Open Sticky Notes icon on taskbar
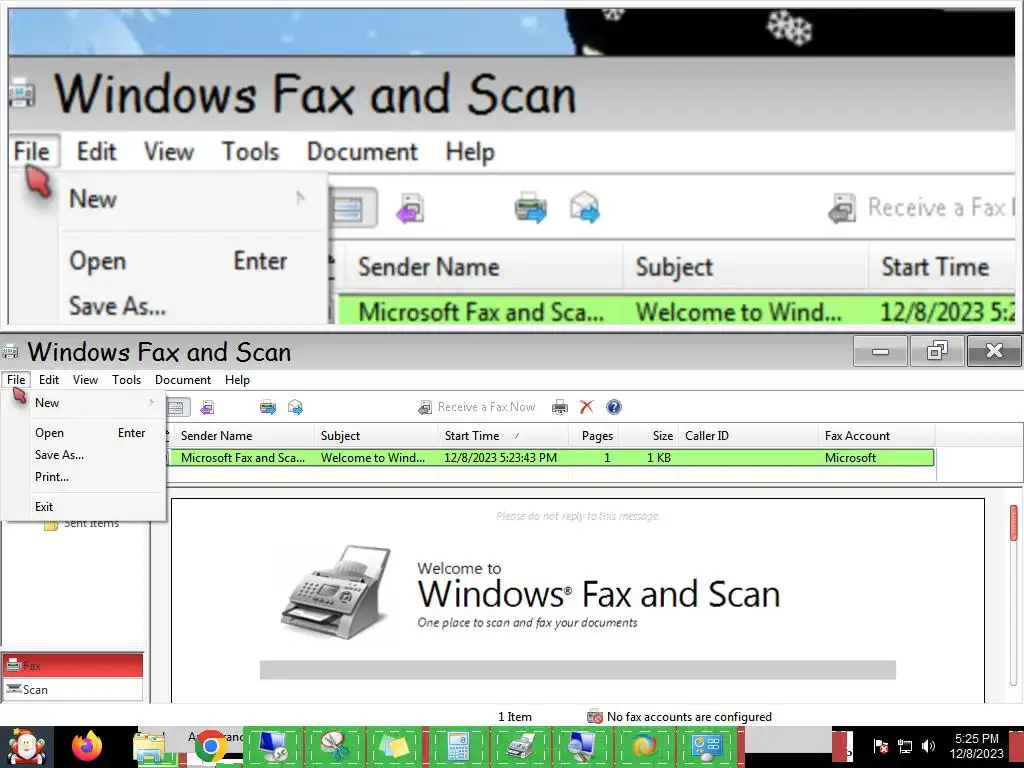 pyautogui.click(x=395, y=746)
